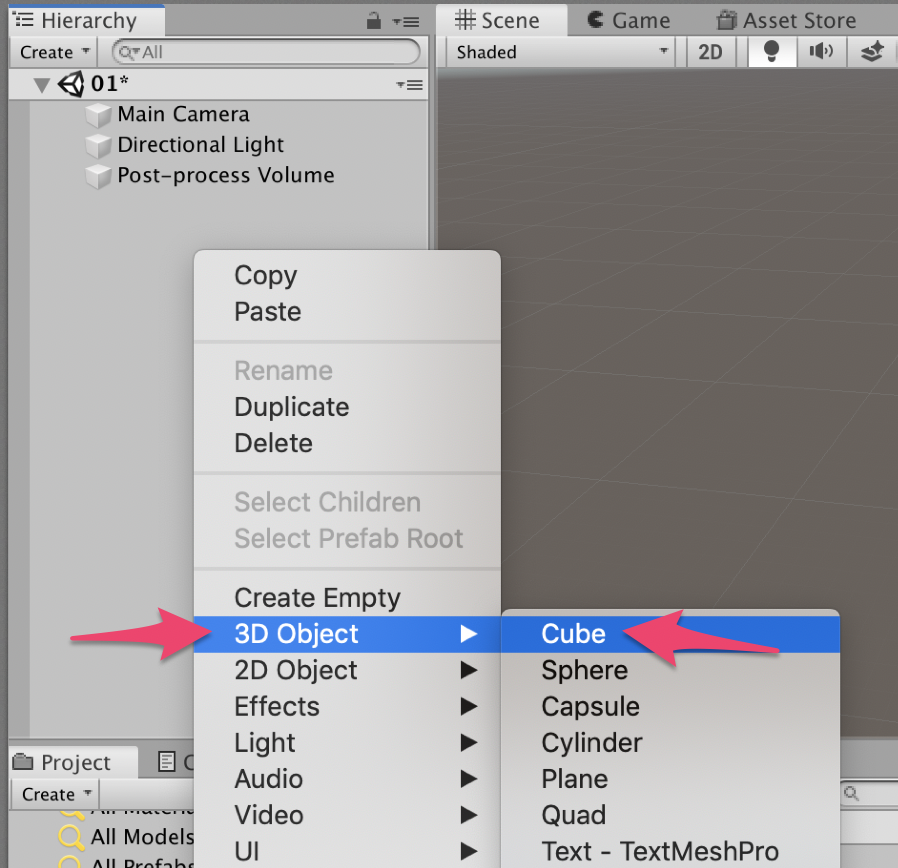Open the Hierarchy Create dropdown

[x=54, y=52]
